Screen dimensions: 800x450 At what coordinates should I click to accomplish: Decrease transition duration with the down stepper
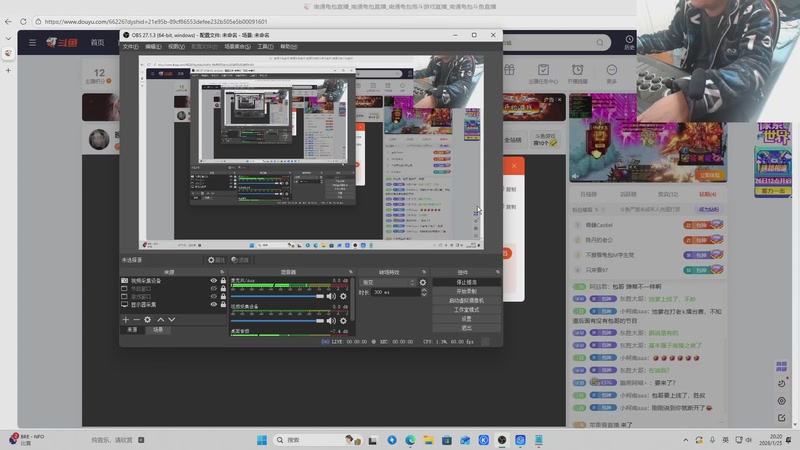[424, 294]
